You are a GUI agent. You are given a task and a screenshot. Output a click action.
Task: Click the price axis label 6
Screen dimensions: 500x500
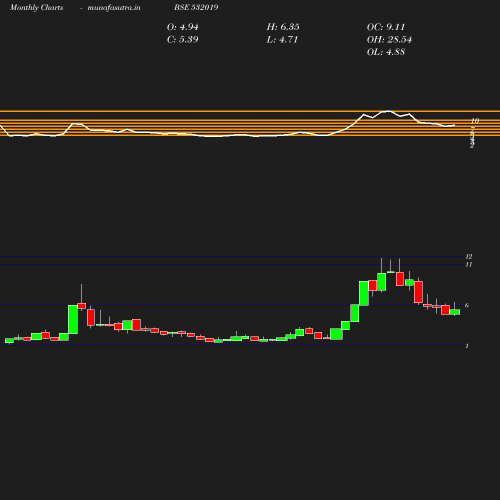(467, 305)
